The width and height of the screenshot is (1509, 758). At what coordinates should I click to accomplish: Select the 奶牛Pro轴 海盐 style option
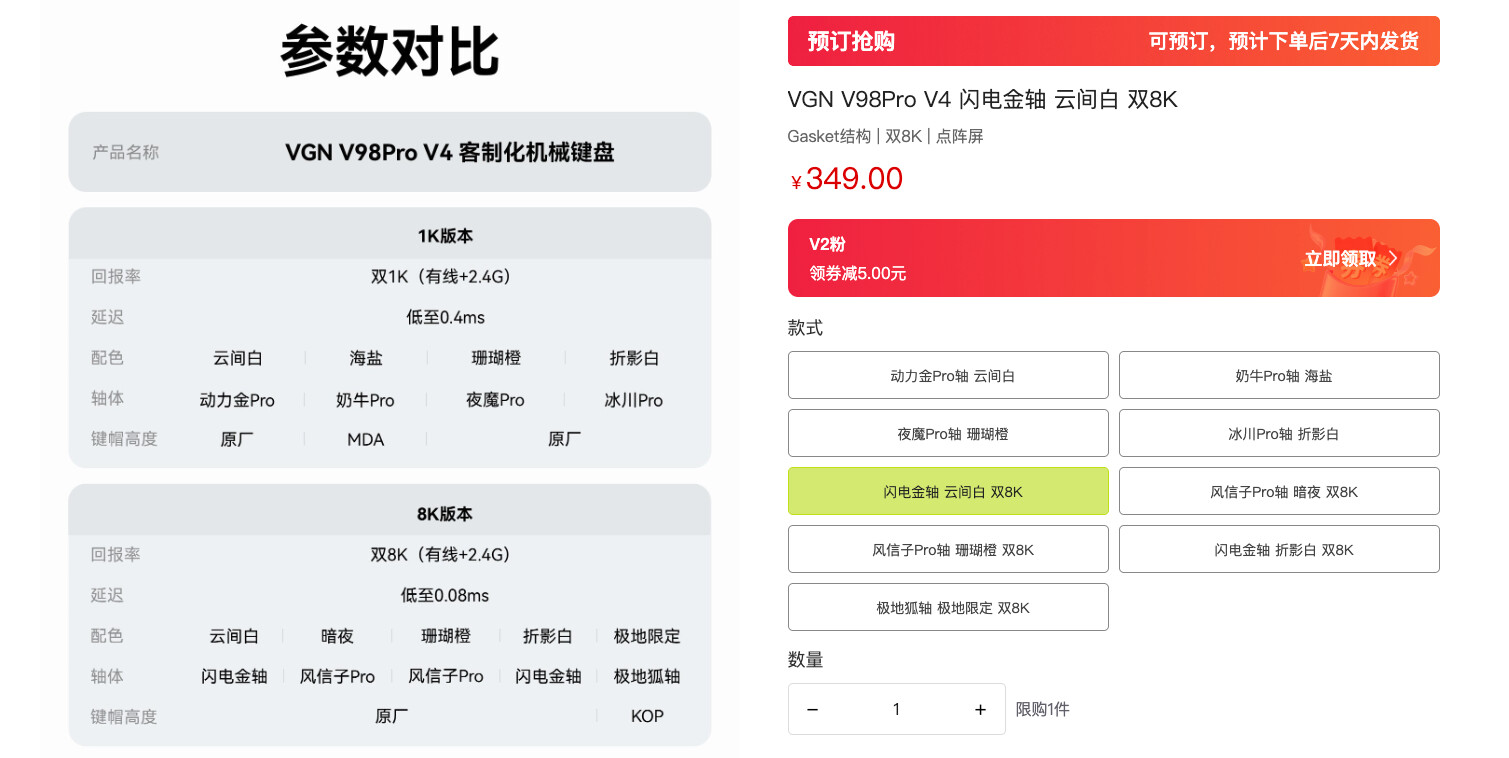[x=1279, y=375]
